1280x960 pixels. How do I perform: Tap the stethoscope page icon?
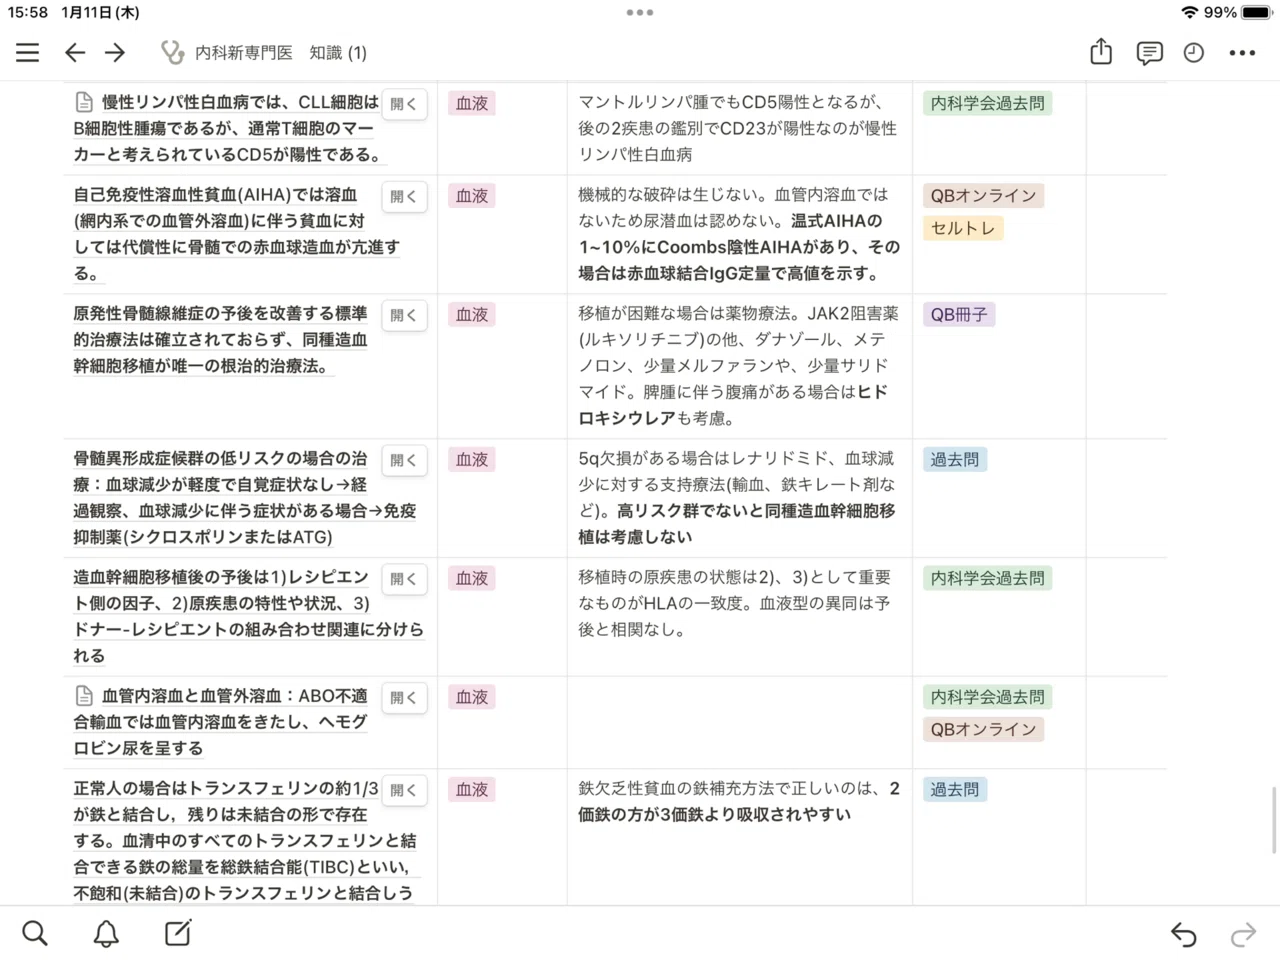pos(172,53)
